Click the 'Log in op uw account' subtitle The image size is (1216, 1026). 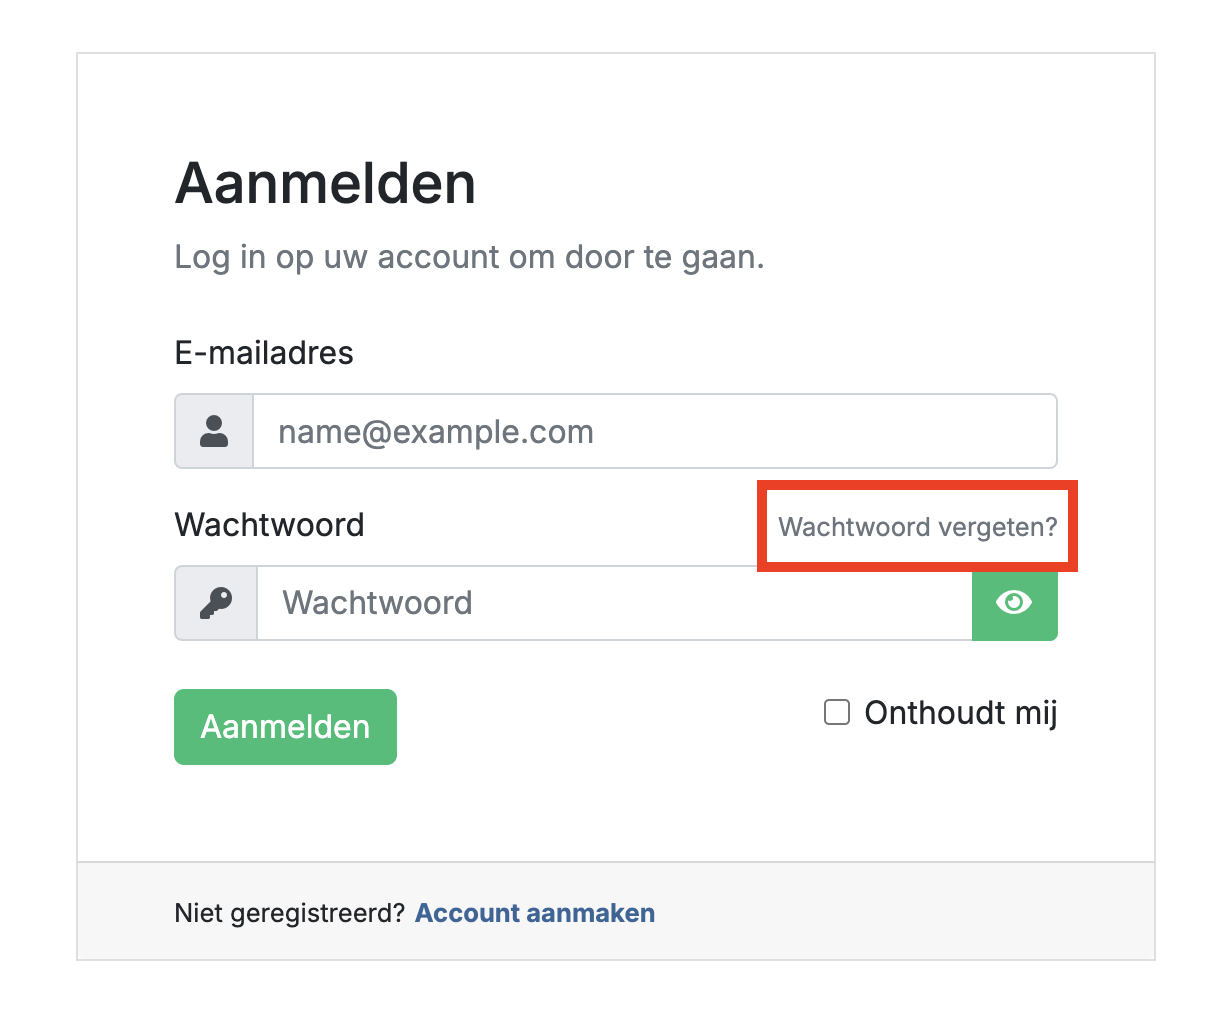click(469, 257)
